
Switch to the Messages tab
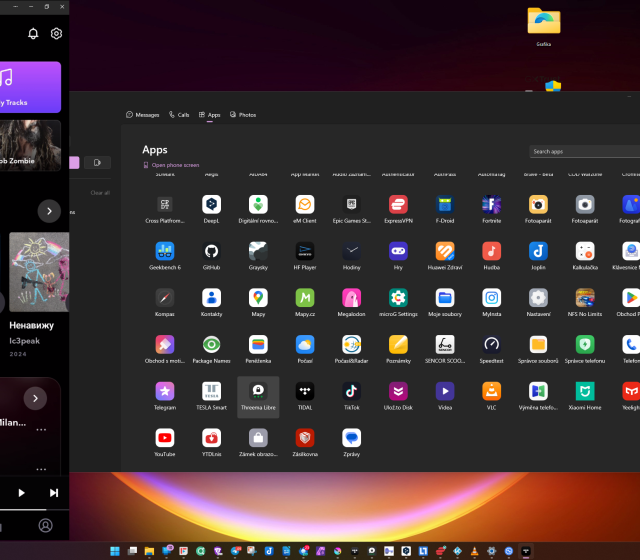(142, 115)
